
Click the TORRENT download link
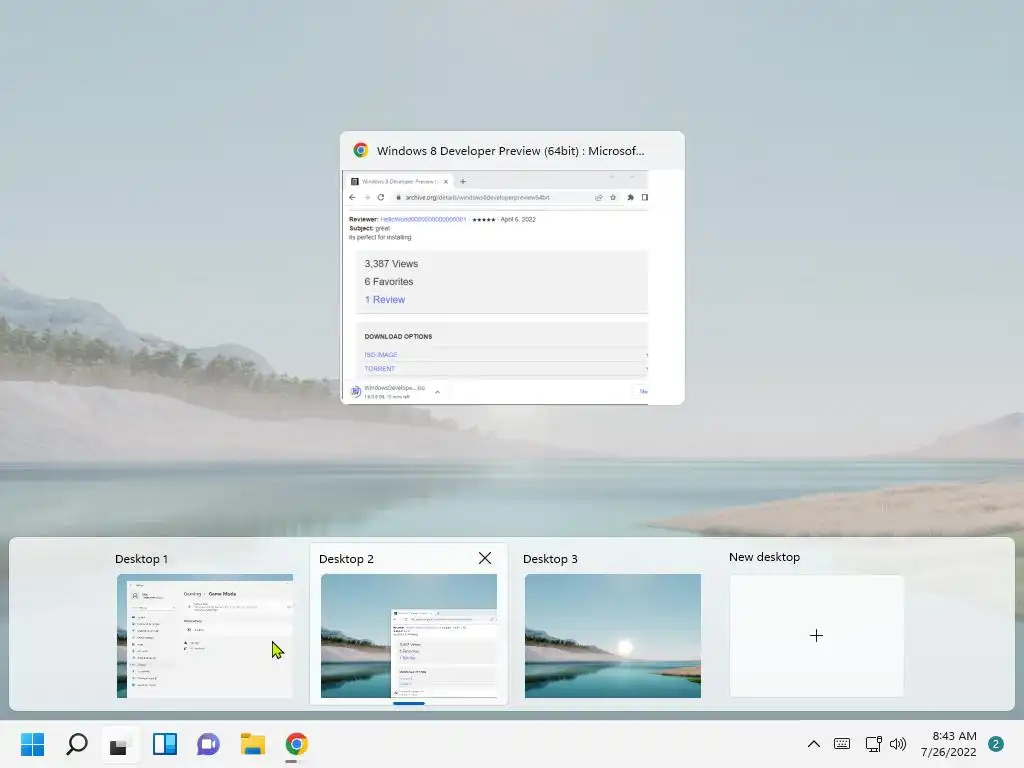click(x=379, y=369)
